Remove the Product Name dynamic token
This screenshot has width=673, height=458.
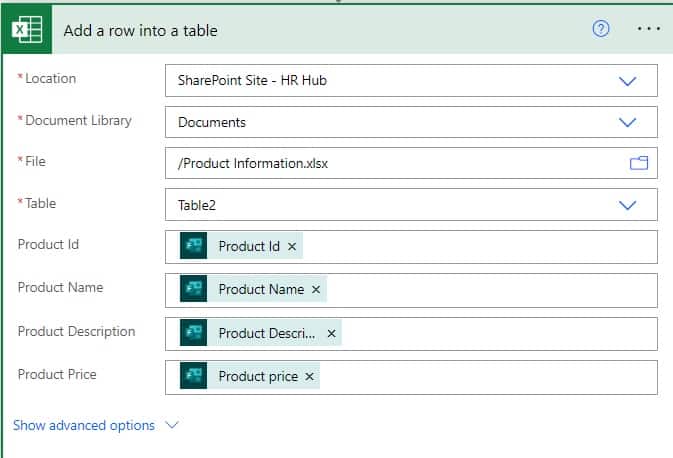tap(316, 289)
